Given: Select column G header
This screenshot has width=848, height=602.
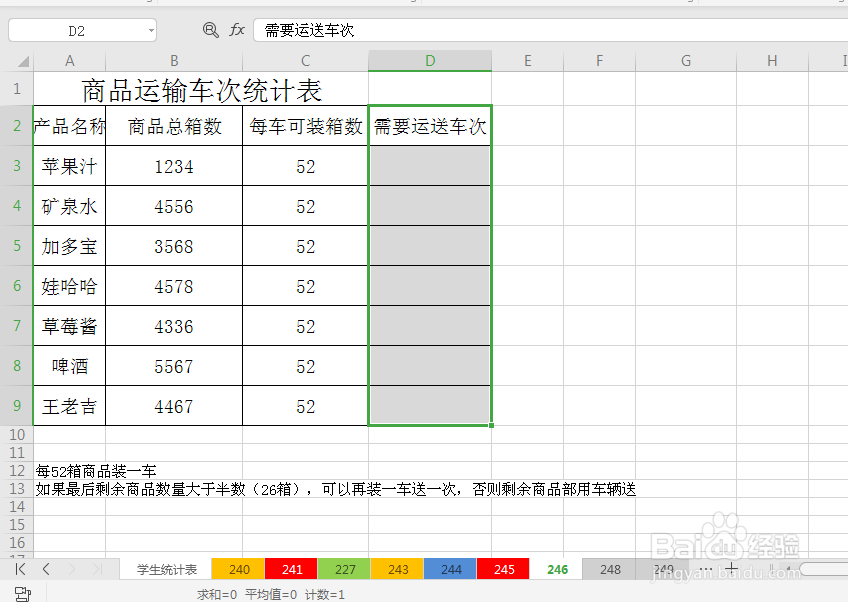Looking at the screenshot, I should click(686, 61).
